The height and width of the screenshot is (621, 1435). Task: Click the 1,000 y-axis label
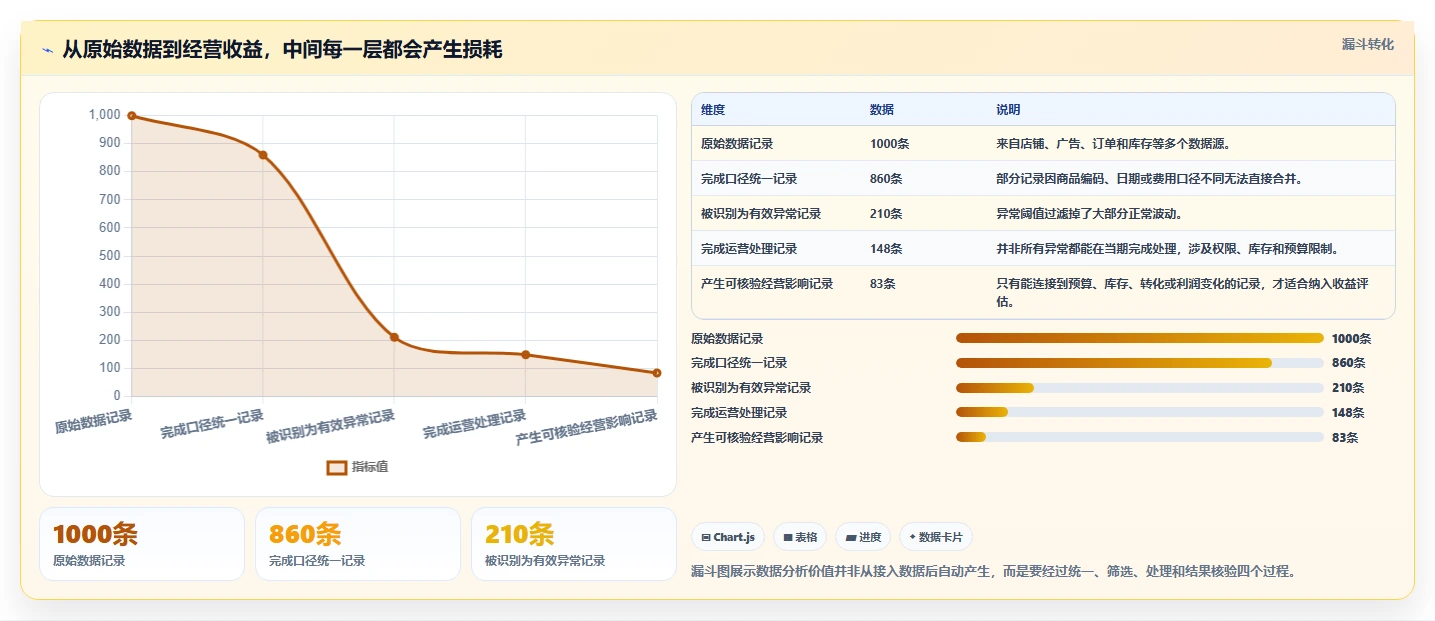point(105,115)
